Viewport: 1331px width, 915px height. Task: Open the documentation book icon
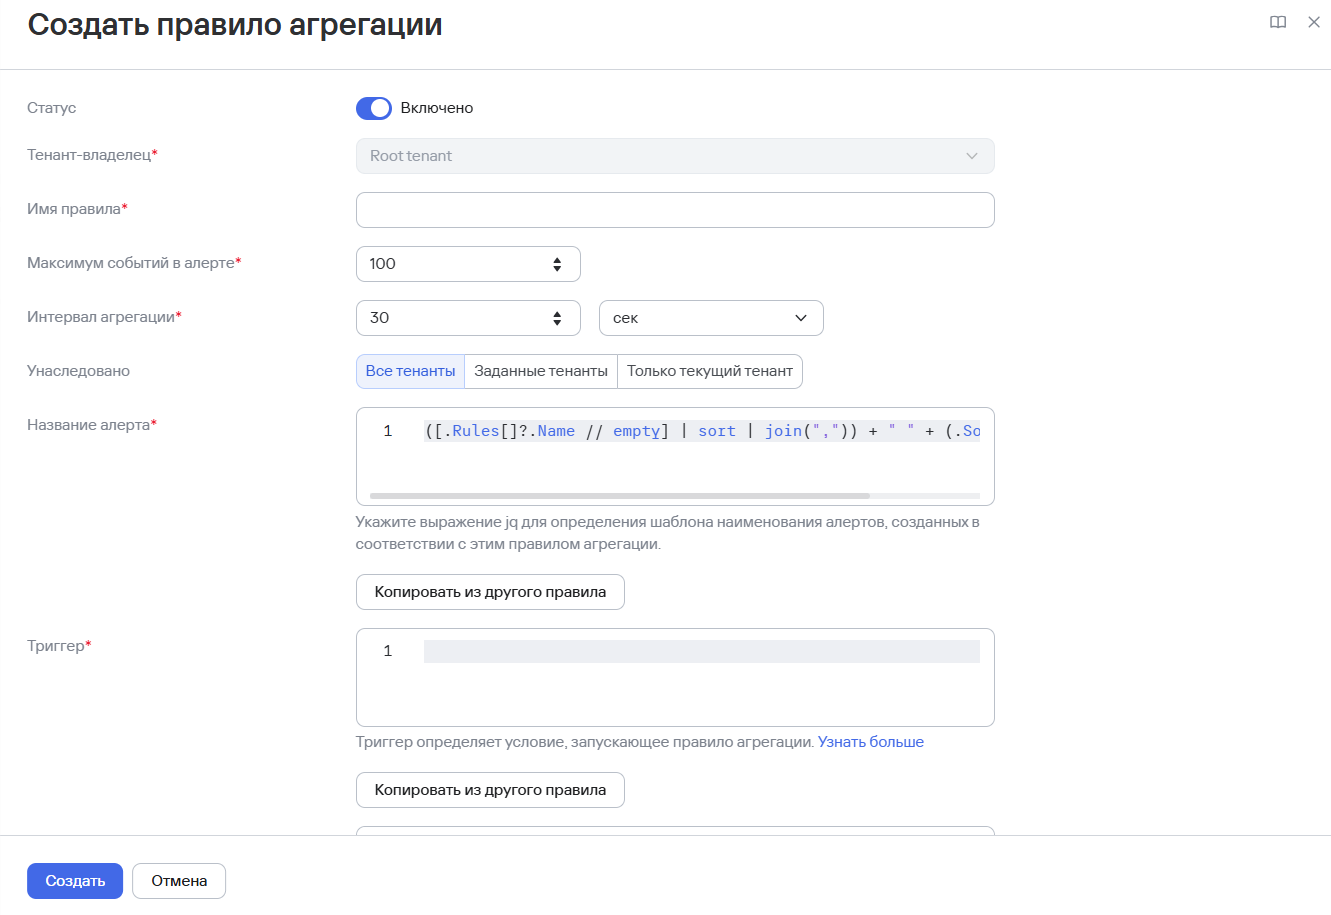coord(1277,22)
